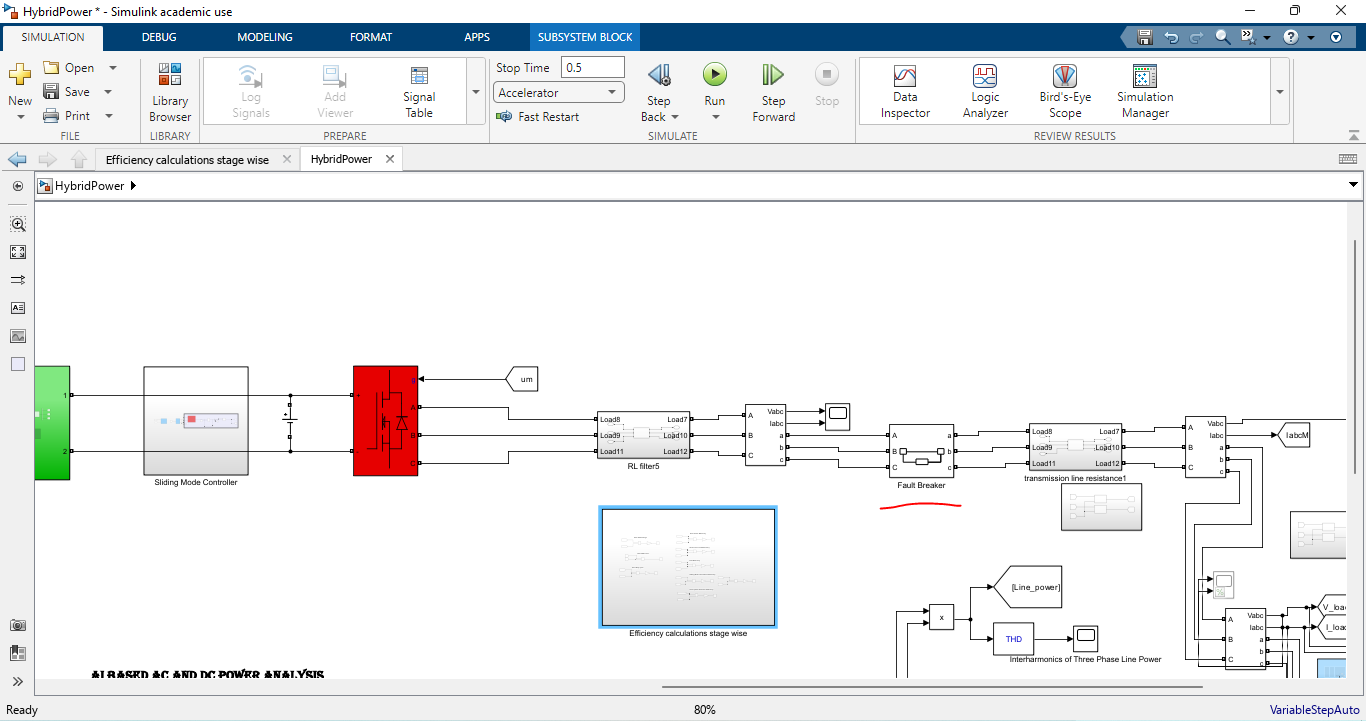
Task: Open the Data Inspector
Action: coord(905,92)
